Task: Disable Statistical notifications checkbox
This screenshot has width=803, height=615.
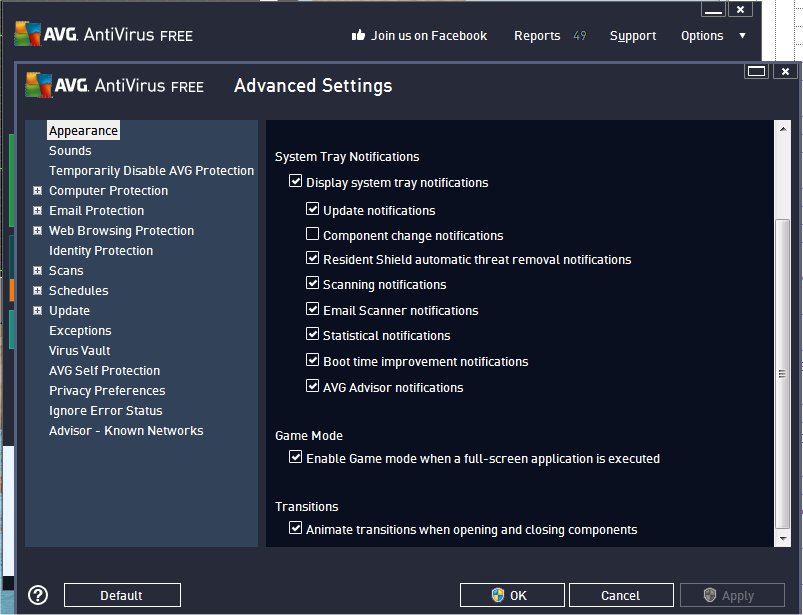Action: pyautogui.click(x=312, y=334)
